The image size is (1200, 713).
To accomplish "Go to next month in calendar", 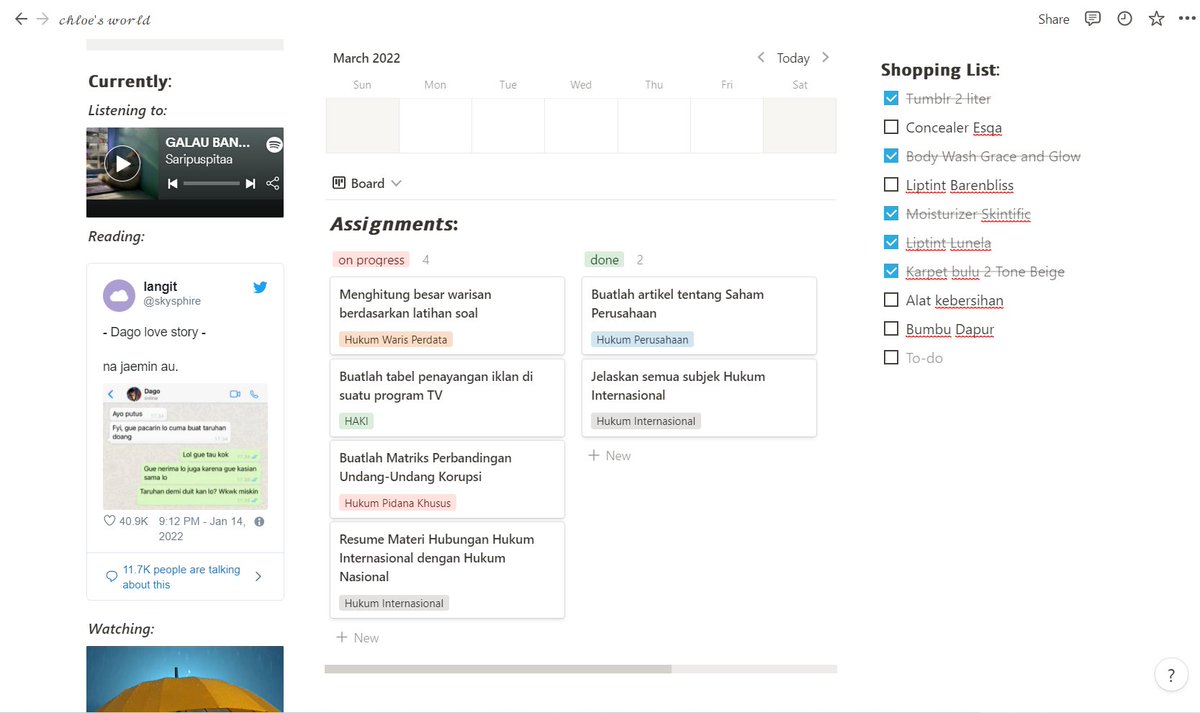I will point(825,58).
